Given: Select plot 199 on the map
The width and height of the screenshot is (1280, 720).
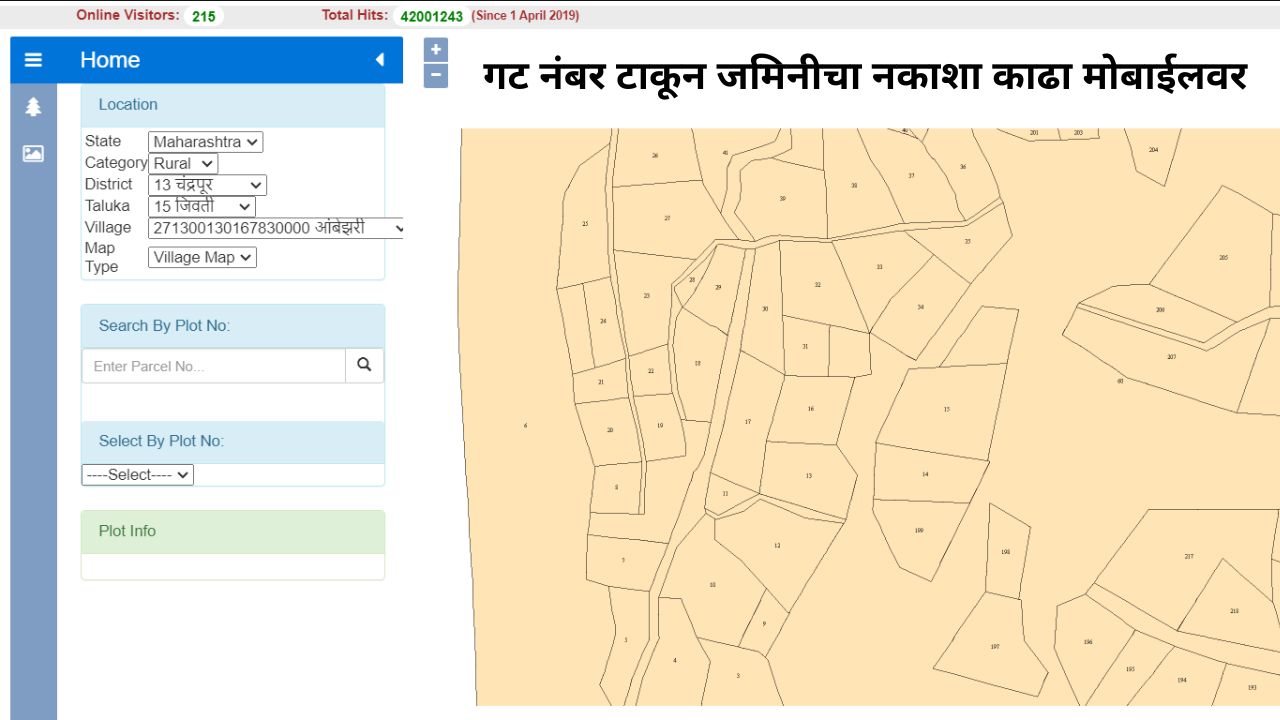Looking at the screenshot, I should pyautogui.click(x=919, y=530).
